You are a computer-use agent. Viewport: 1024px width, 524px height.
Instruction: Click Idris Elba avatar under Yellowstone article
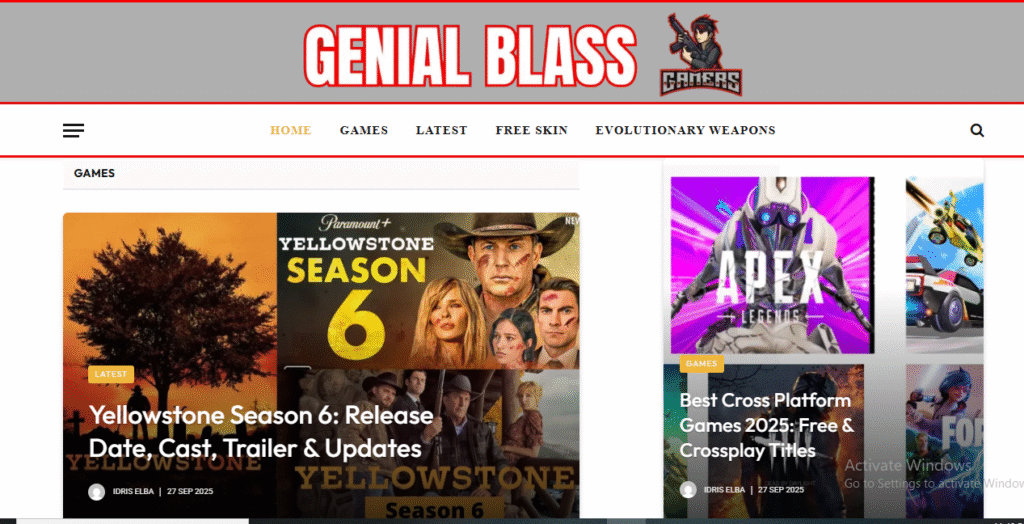point(97,492)
